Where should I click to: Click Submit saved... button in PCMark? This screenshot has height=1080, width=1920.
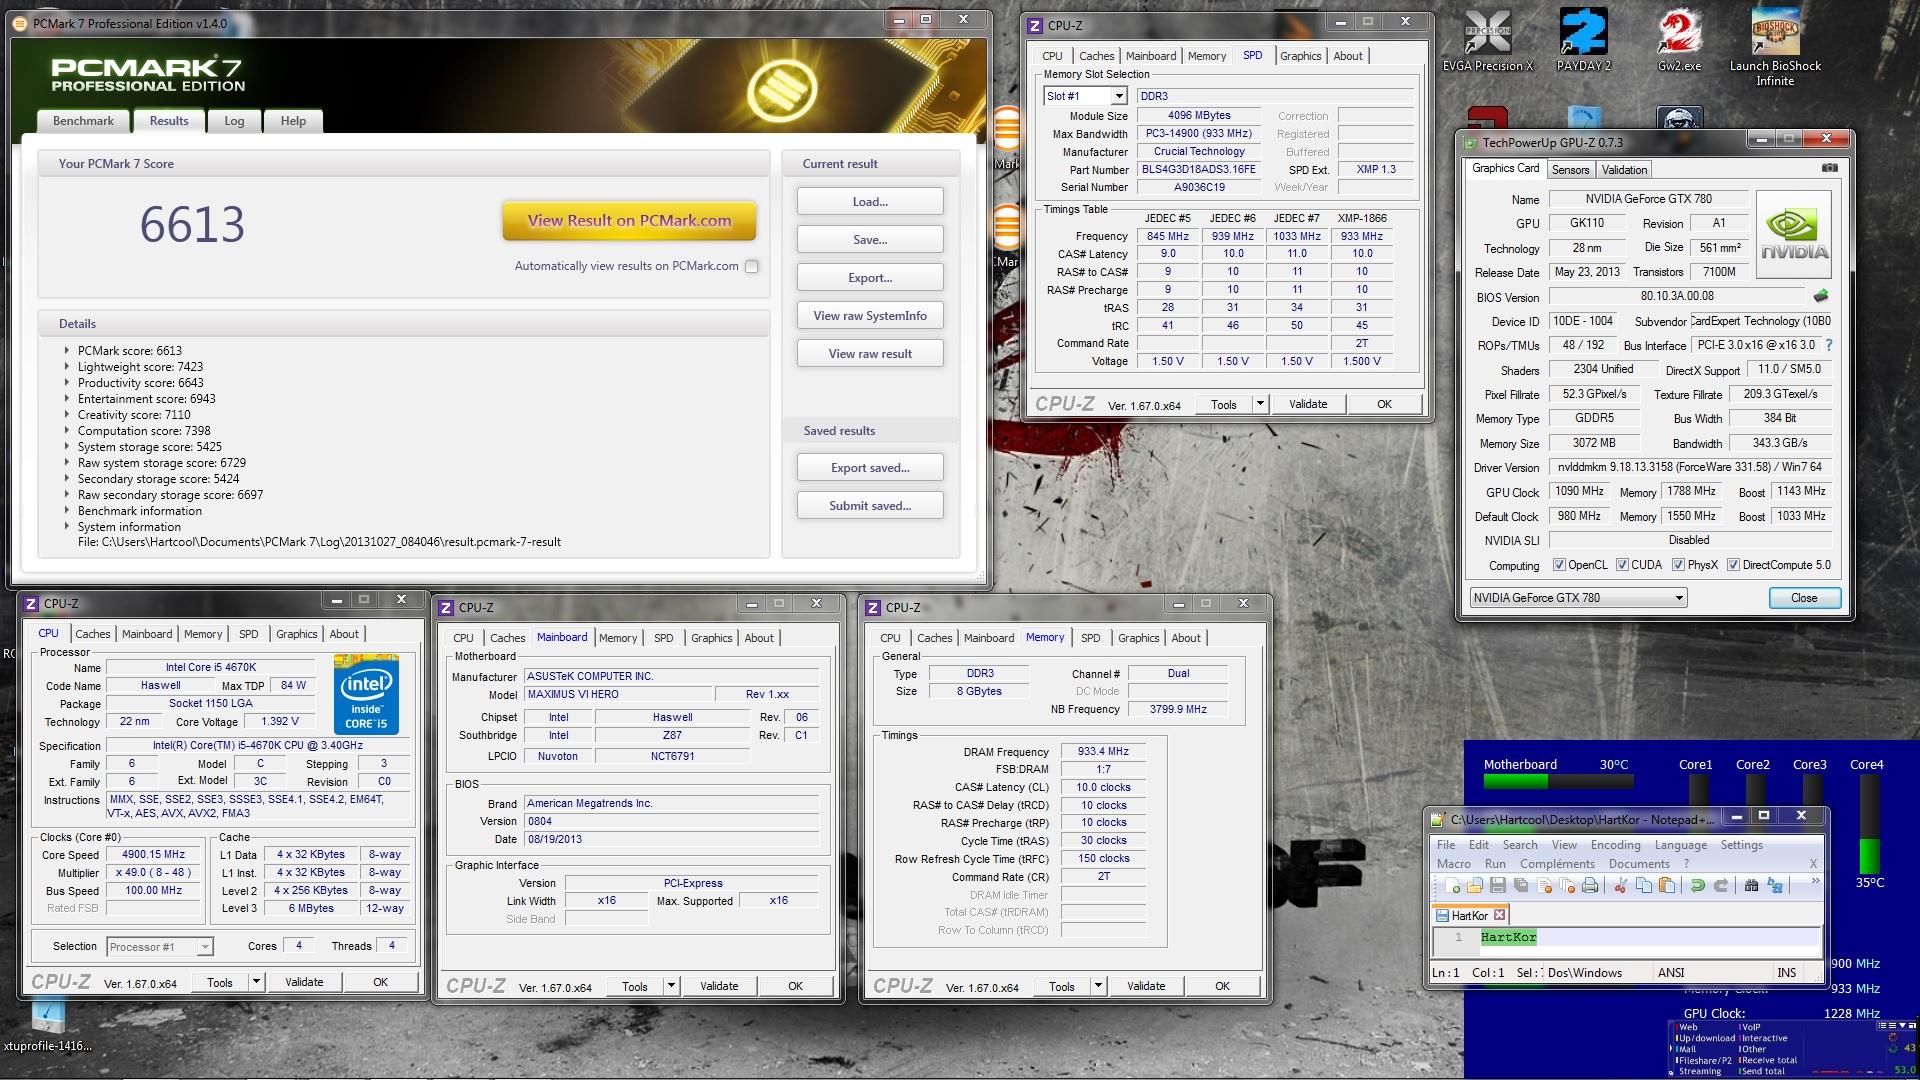870,506
